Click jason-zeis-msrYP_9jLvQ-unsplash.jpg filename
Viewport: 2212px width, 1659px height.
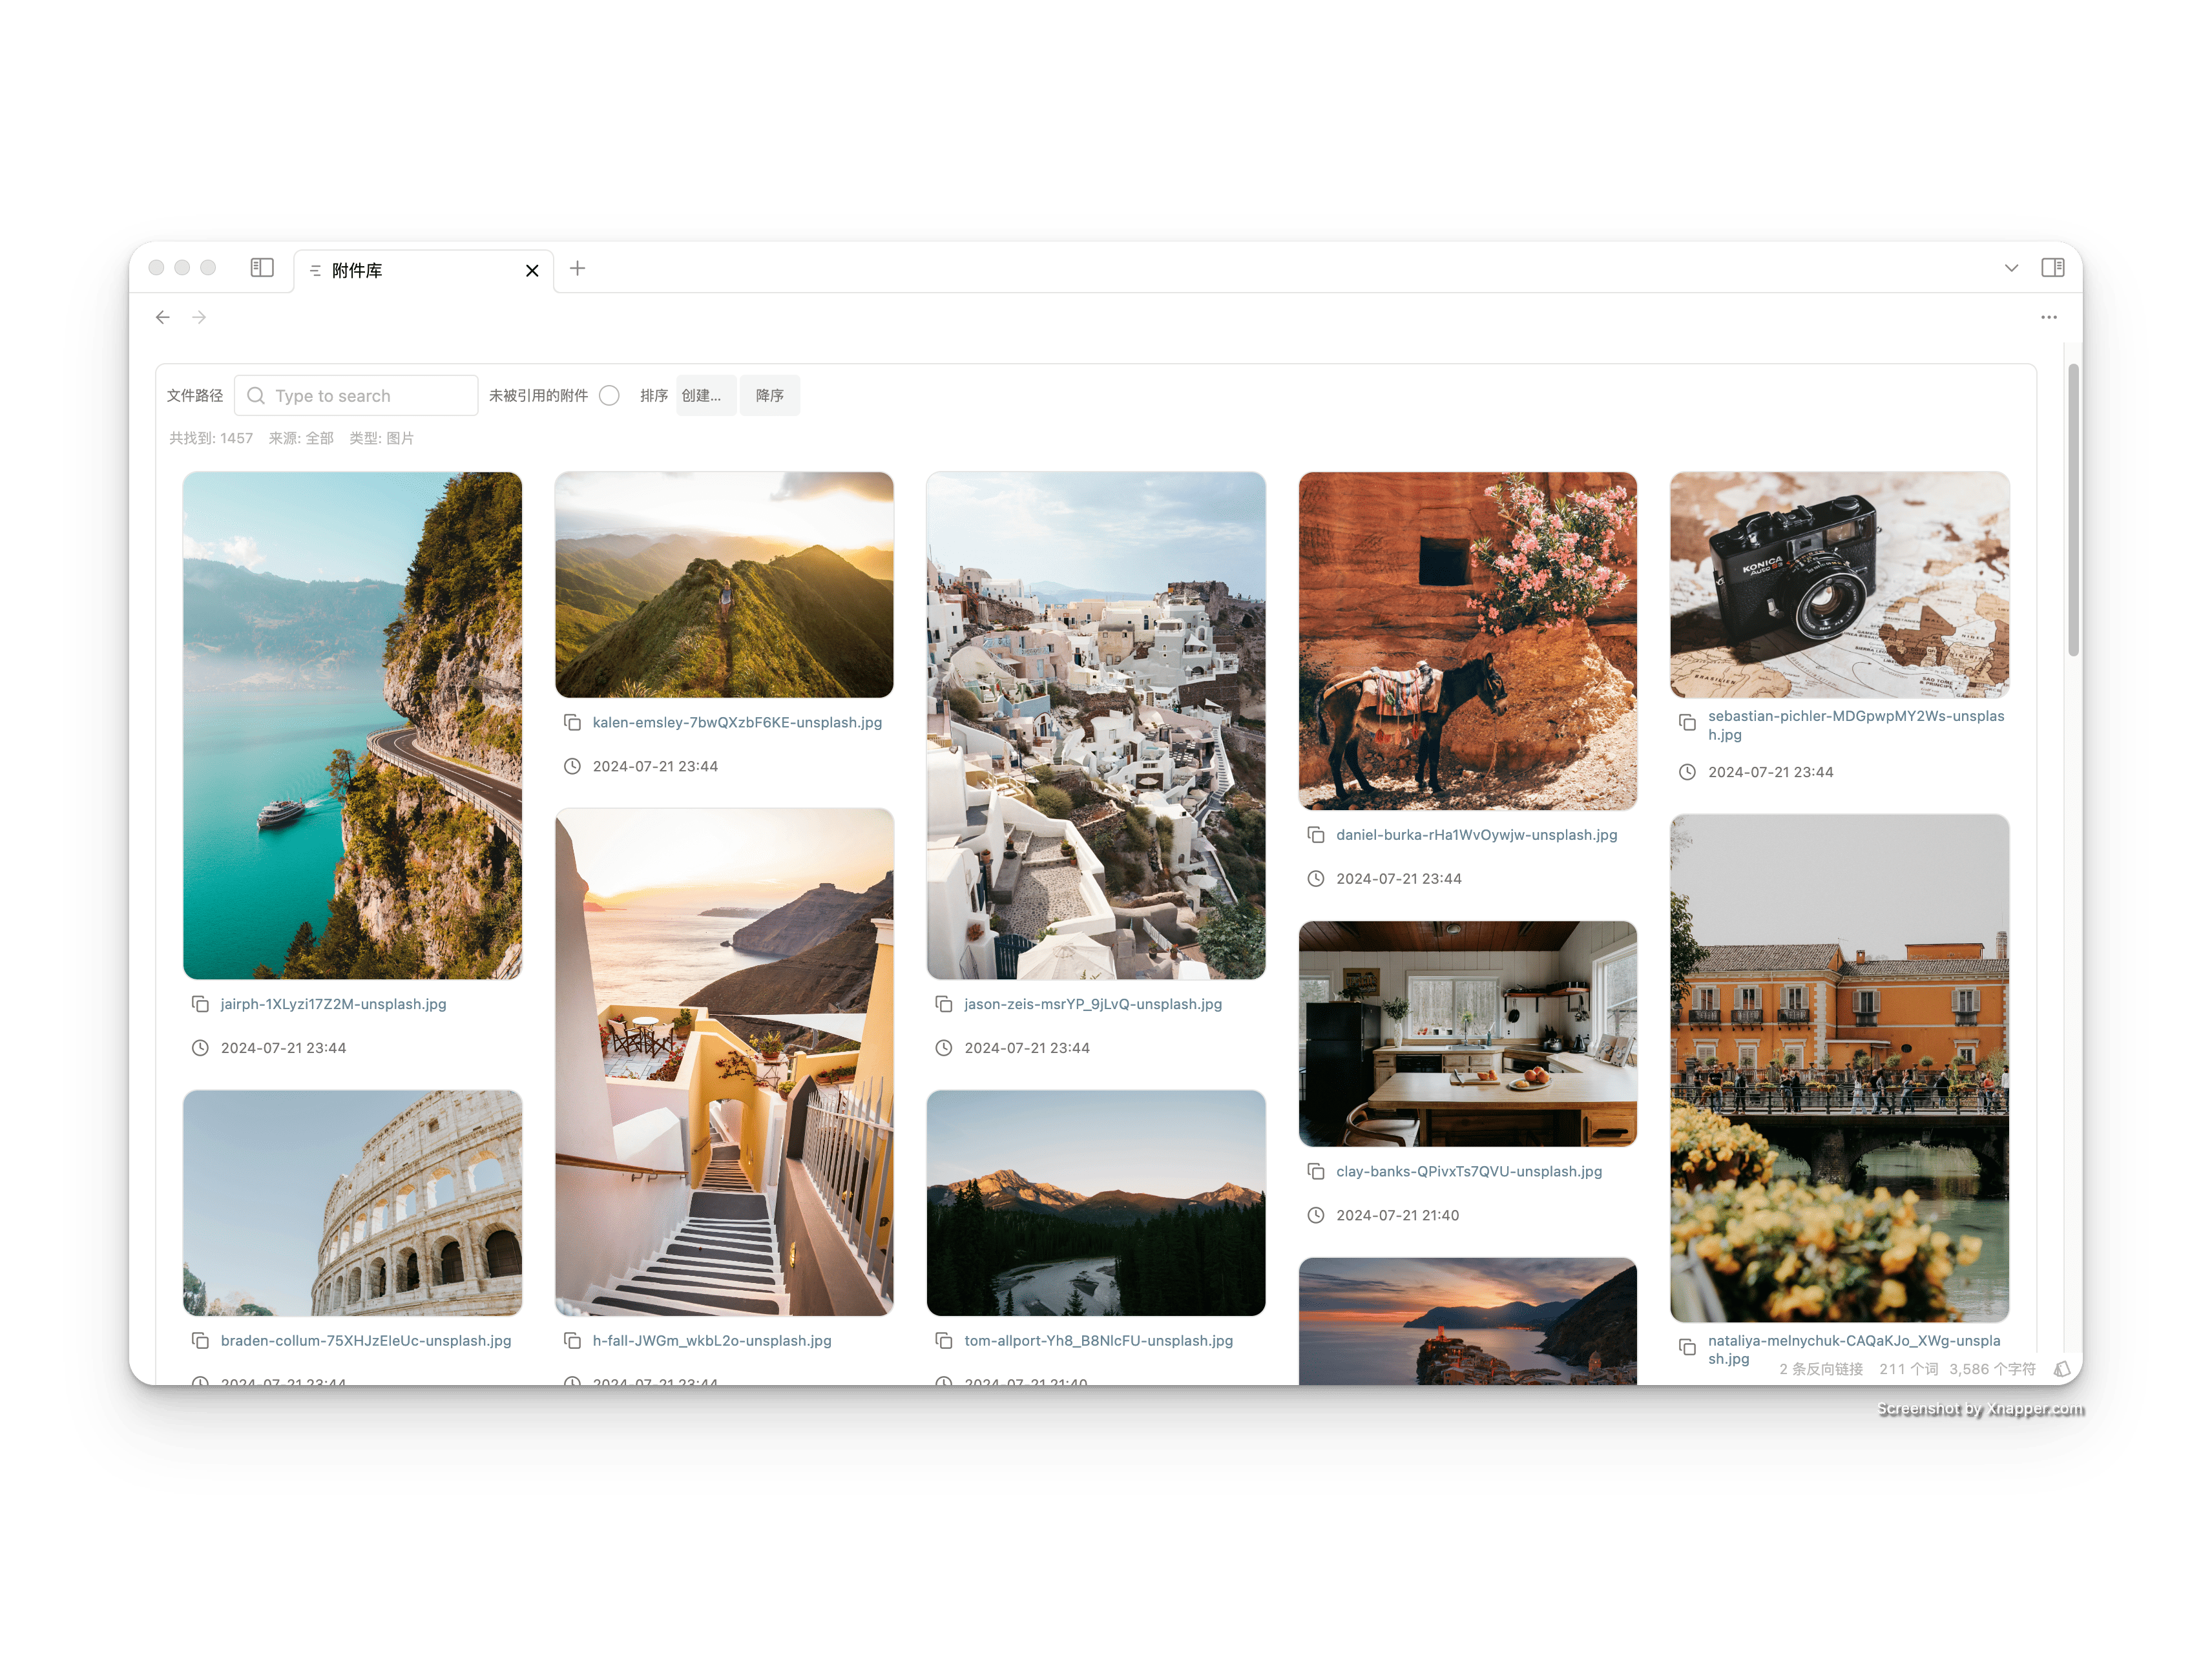pyautogui.click(x=1093, y=1003)
